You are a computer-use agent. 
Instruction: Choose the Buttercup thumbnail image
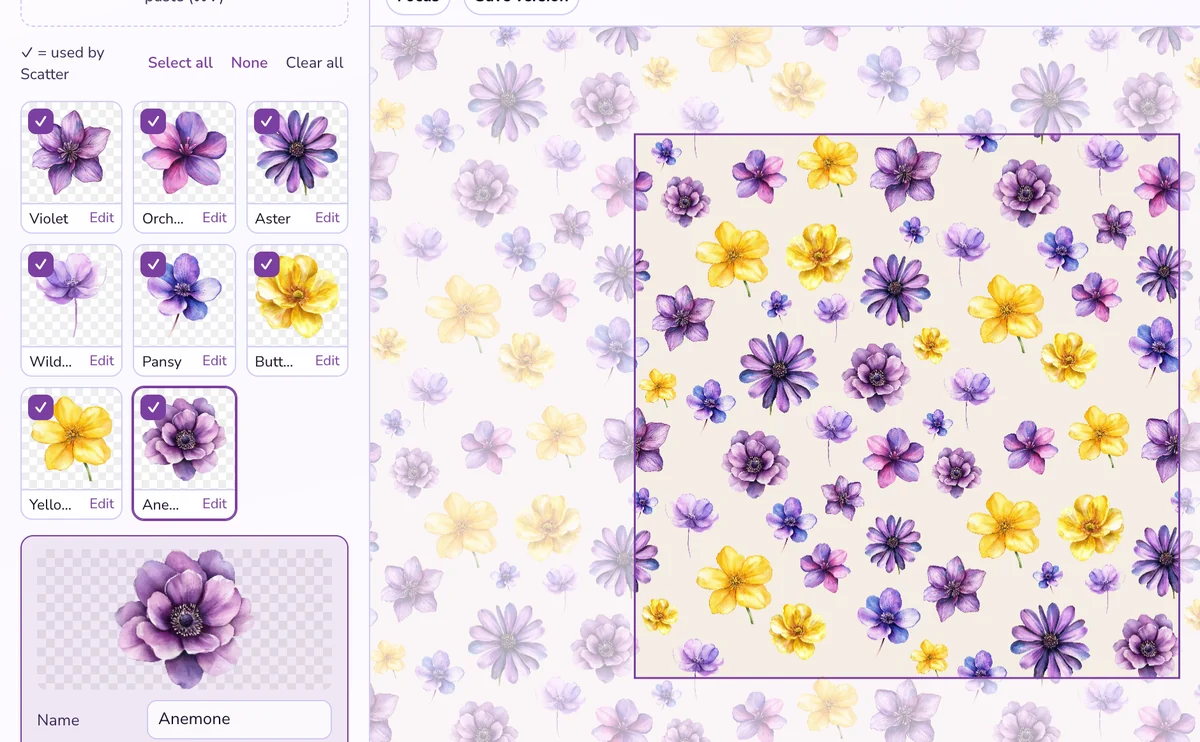(x=297, y=296)
